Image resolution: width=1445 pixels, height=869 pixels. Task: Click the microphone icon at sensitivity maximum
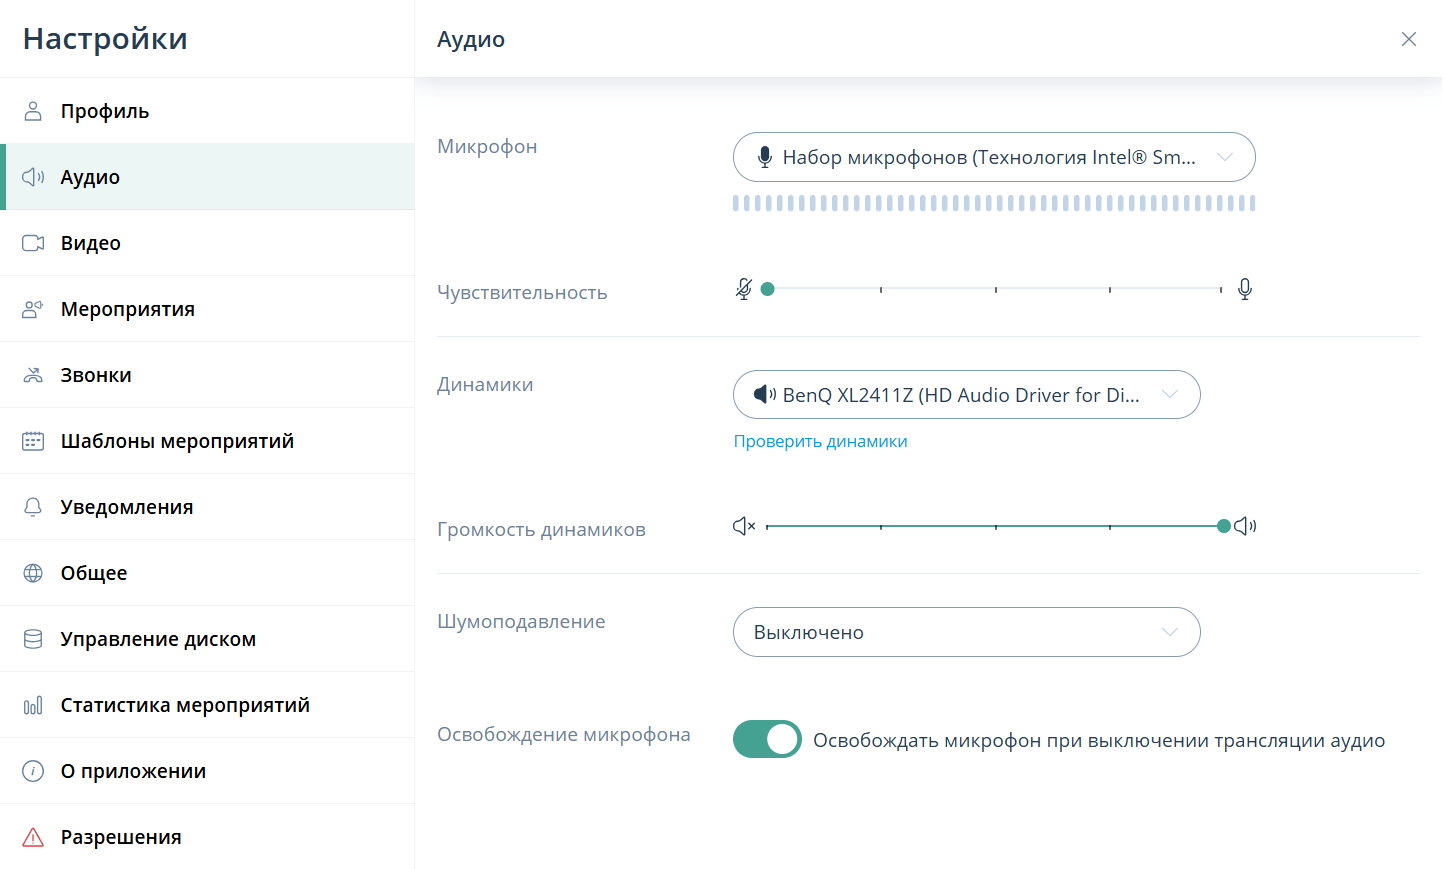pyautogui.click(x=1245, y=289)
